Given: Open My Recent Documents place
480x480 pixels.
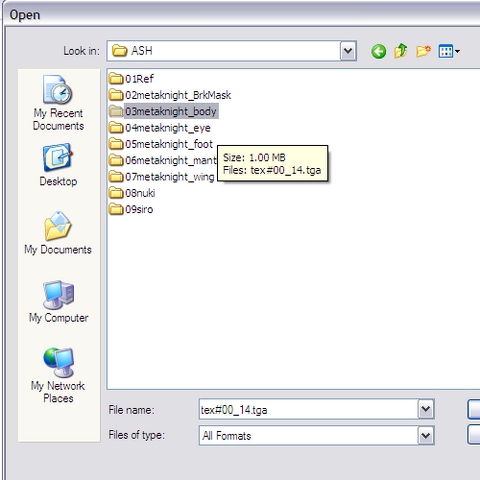Looking at the screenshot, I should tap(58, 103).
